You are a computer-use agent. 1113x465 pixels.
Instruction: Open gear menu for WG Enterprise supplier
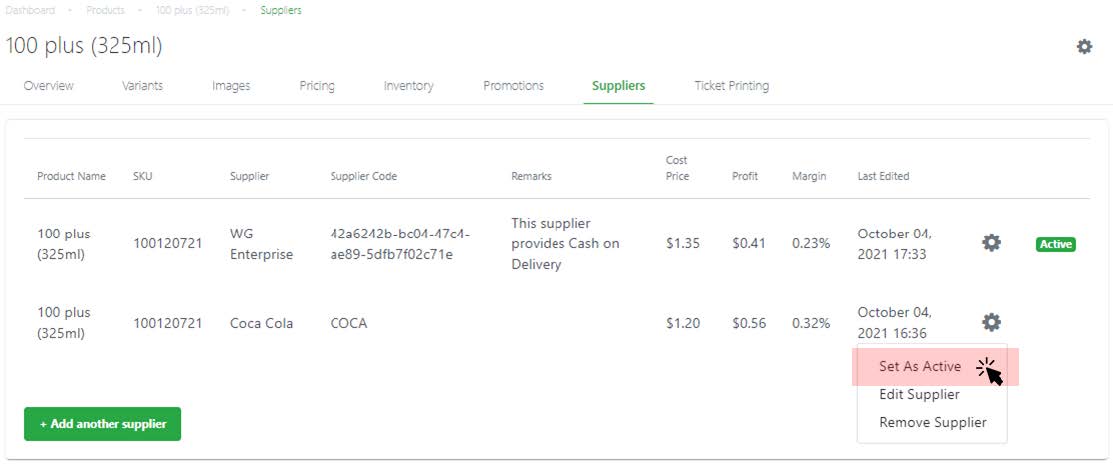pyautogui.click(x=991, y=243)
